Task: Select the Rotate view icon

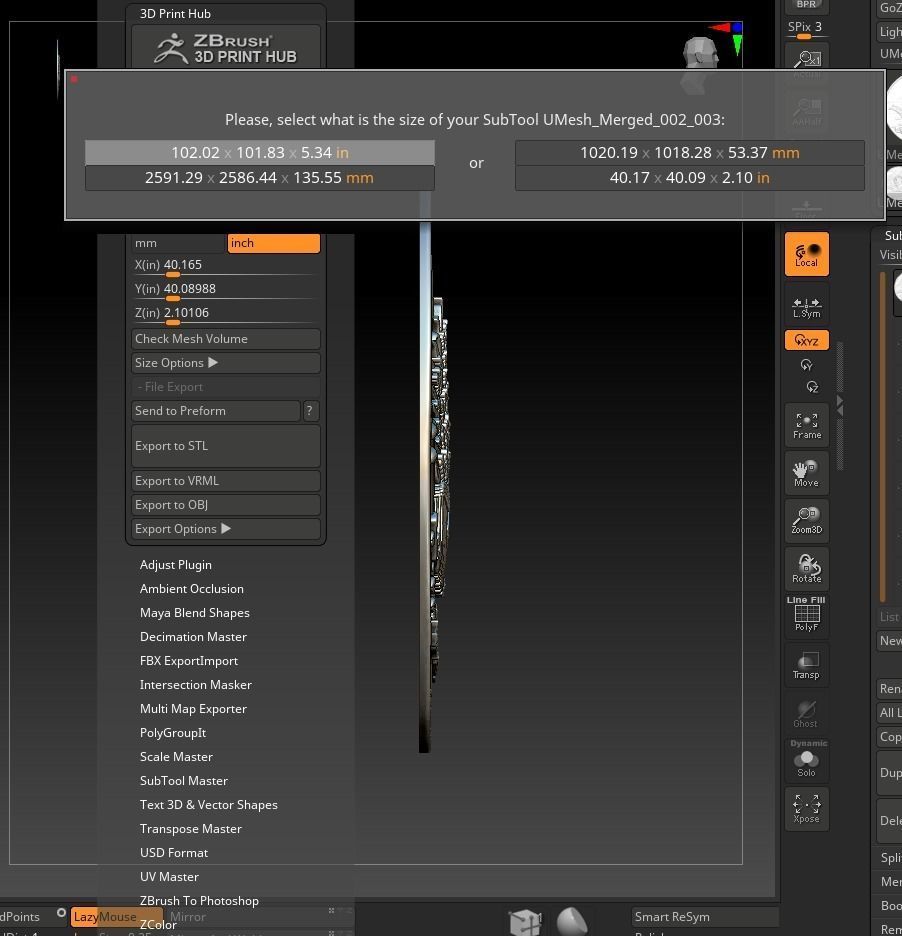Action: click(x=806, y=569)
